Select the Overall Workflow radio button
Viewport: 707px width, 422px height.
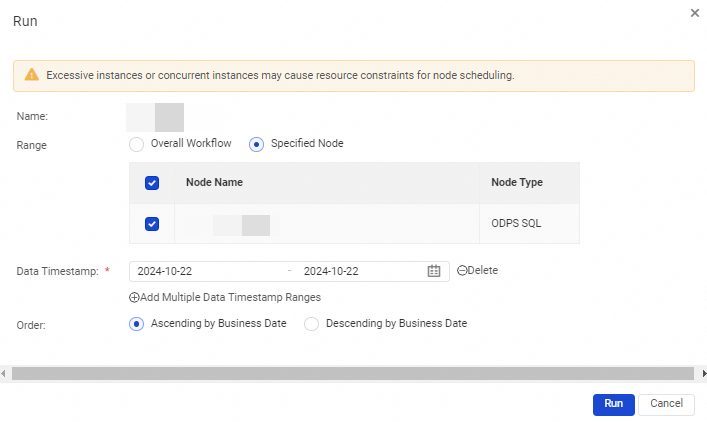tap(136, 144)
